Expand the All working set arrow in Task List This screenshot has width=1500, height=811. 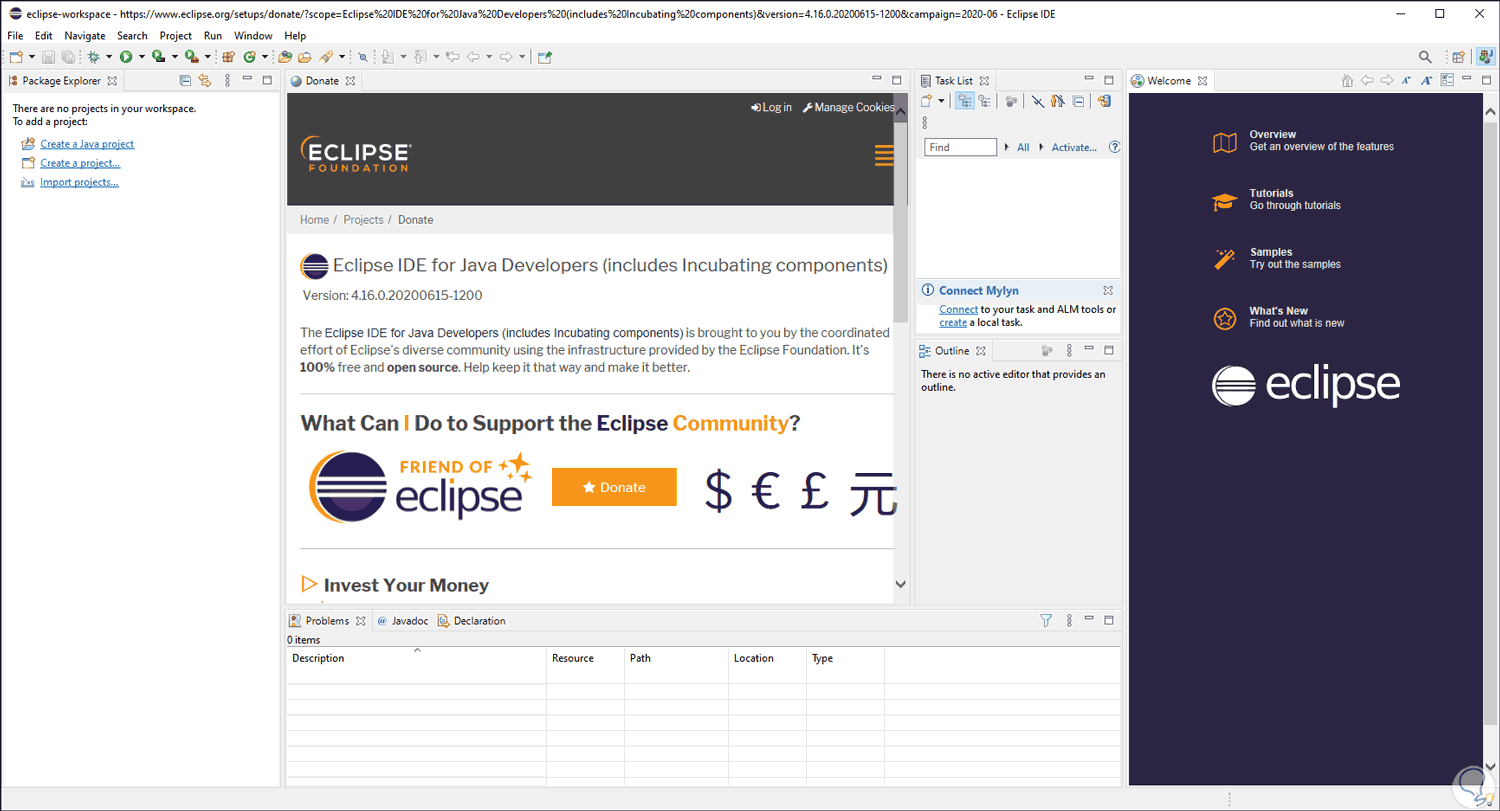tap(1007, 147)
